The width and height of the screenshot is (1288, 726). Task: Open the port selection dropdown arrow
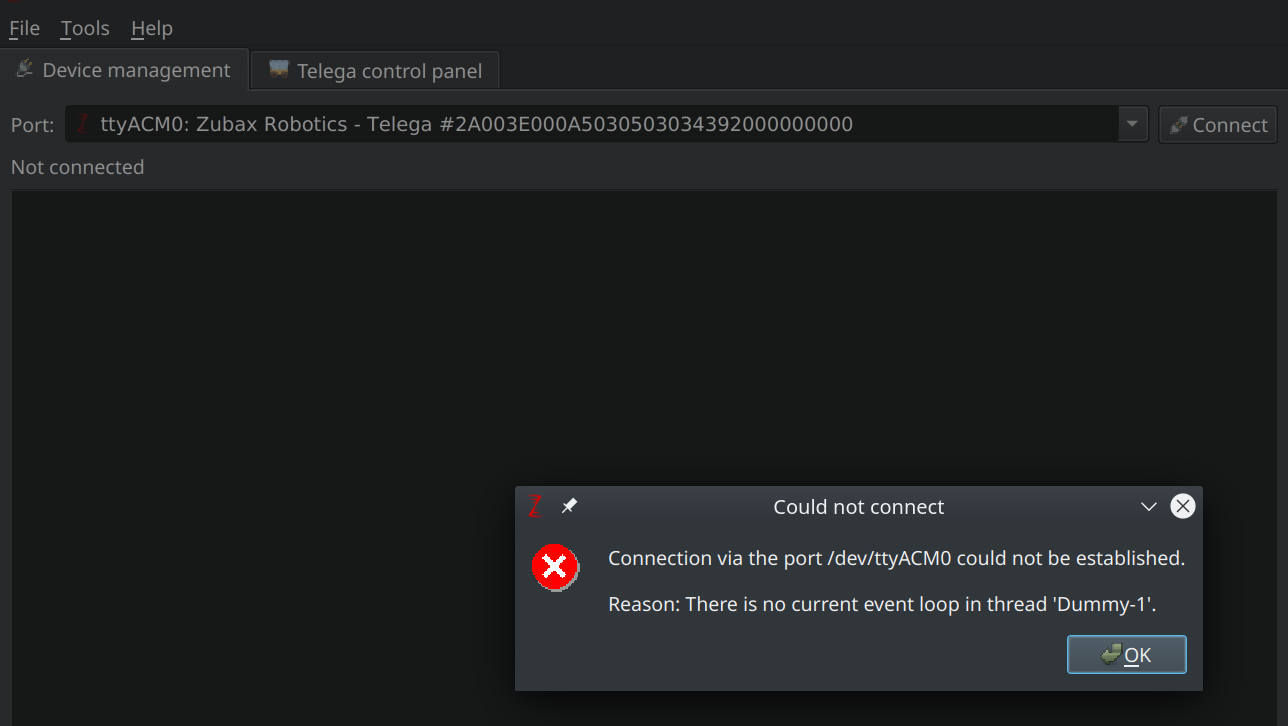coord(1131,123)
